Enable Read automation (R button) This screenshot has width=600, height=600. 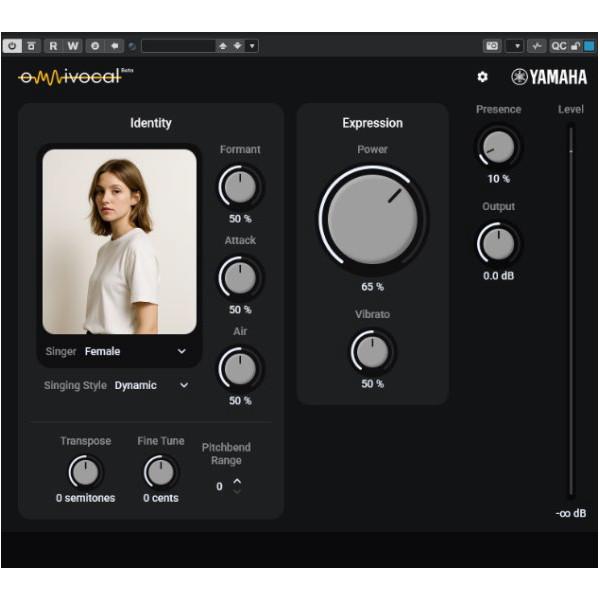click(x=53, y=46)
